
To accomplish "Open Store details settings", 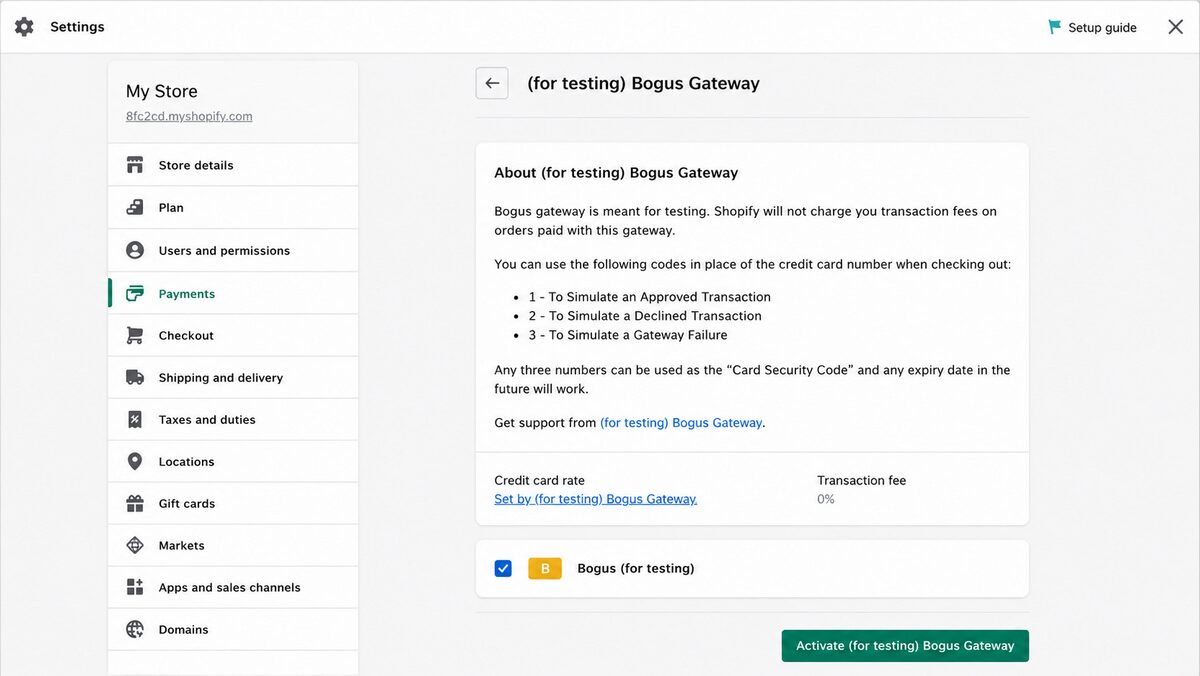I will click(x=233, y=165).
